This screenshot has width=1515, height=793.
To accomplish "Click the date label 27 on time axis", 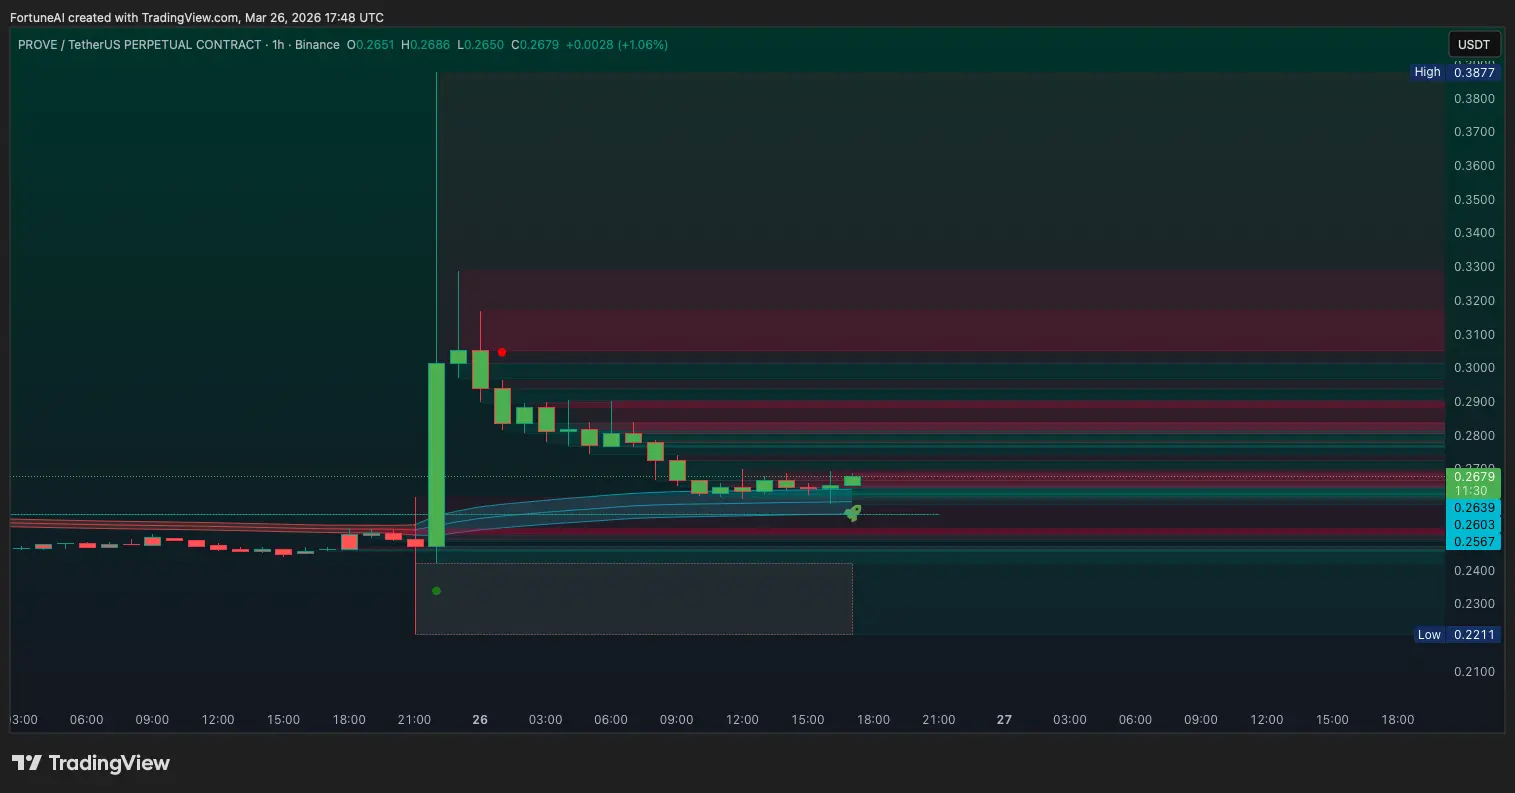I will point(1004,720).
